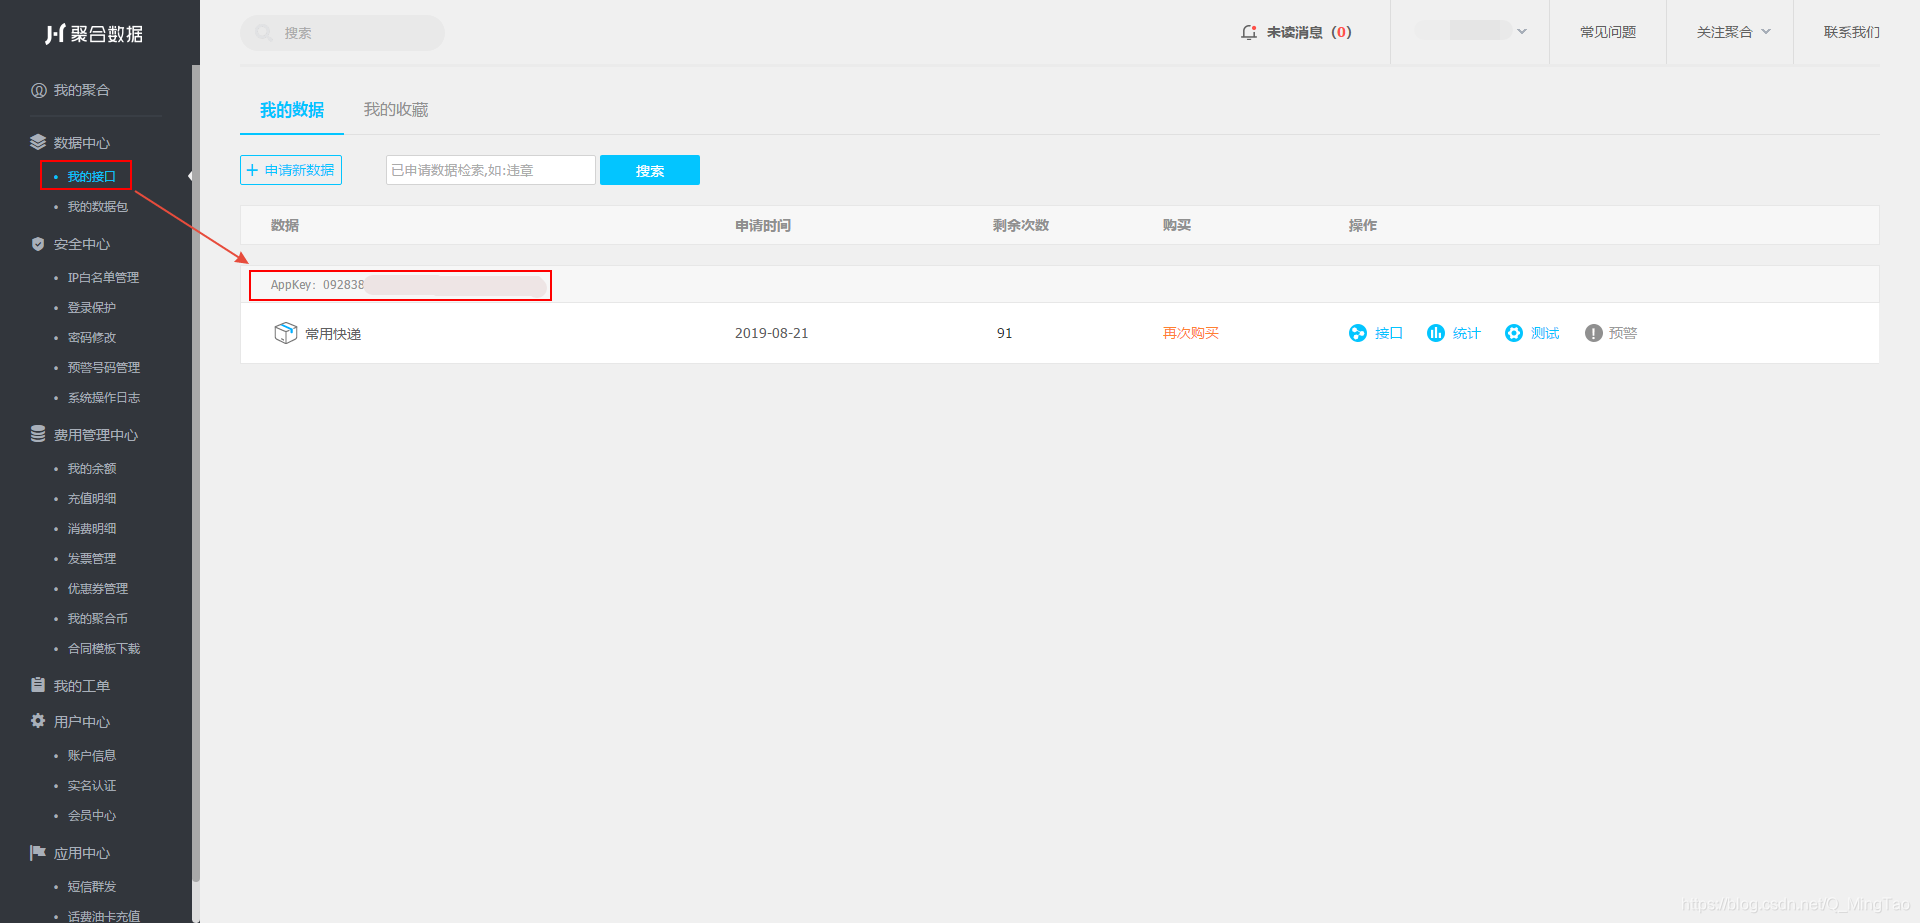Open 充值明细 in the sidebar

click(x=92, y=498)
